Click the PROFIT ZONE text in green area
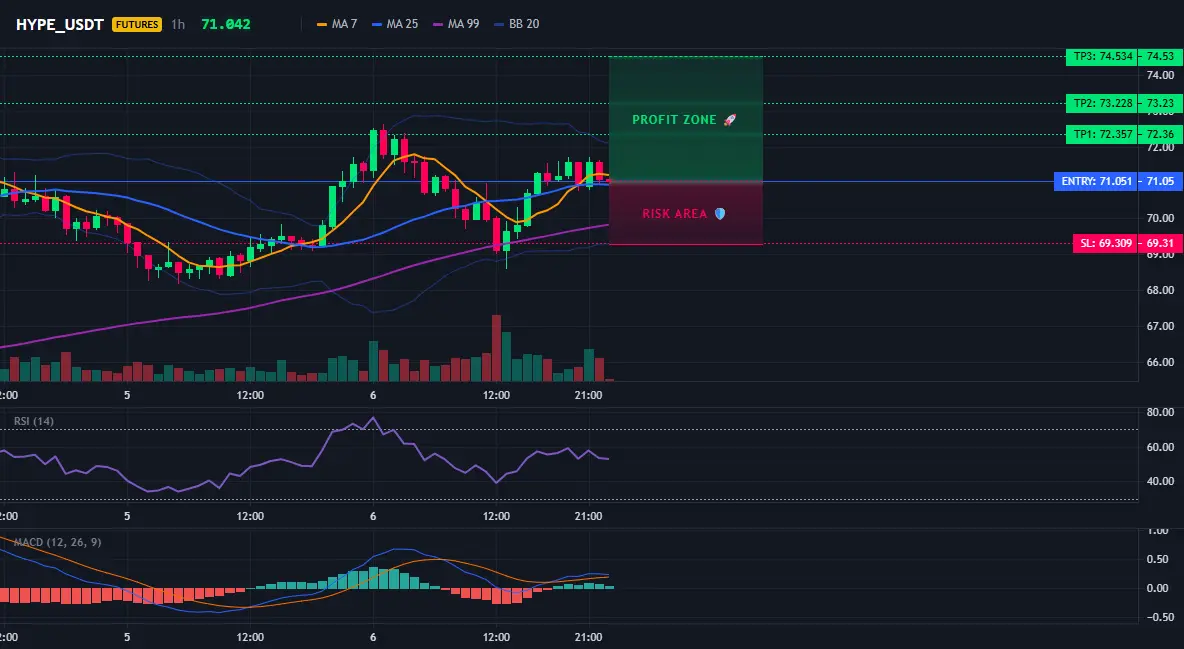1184x649 pixels. (x=674, y=119)
